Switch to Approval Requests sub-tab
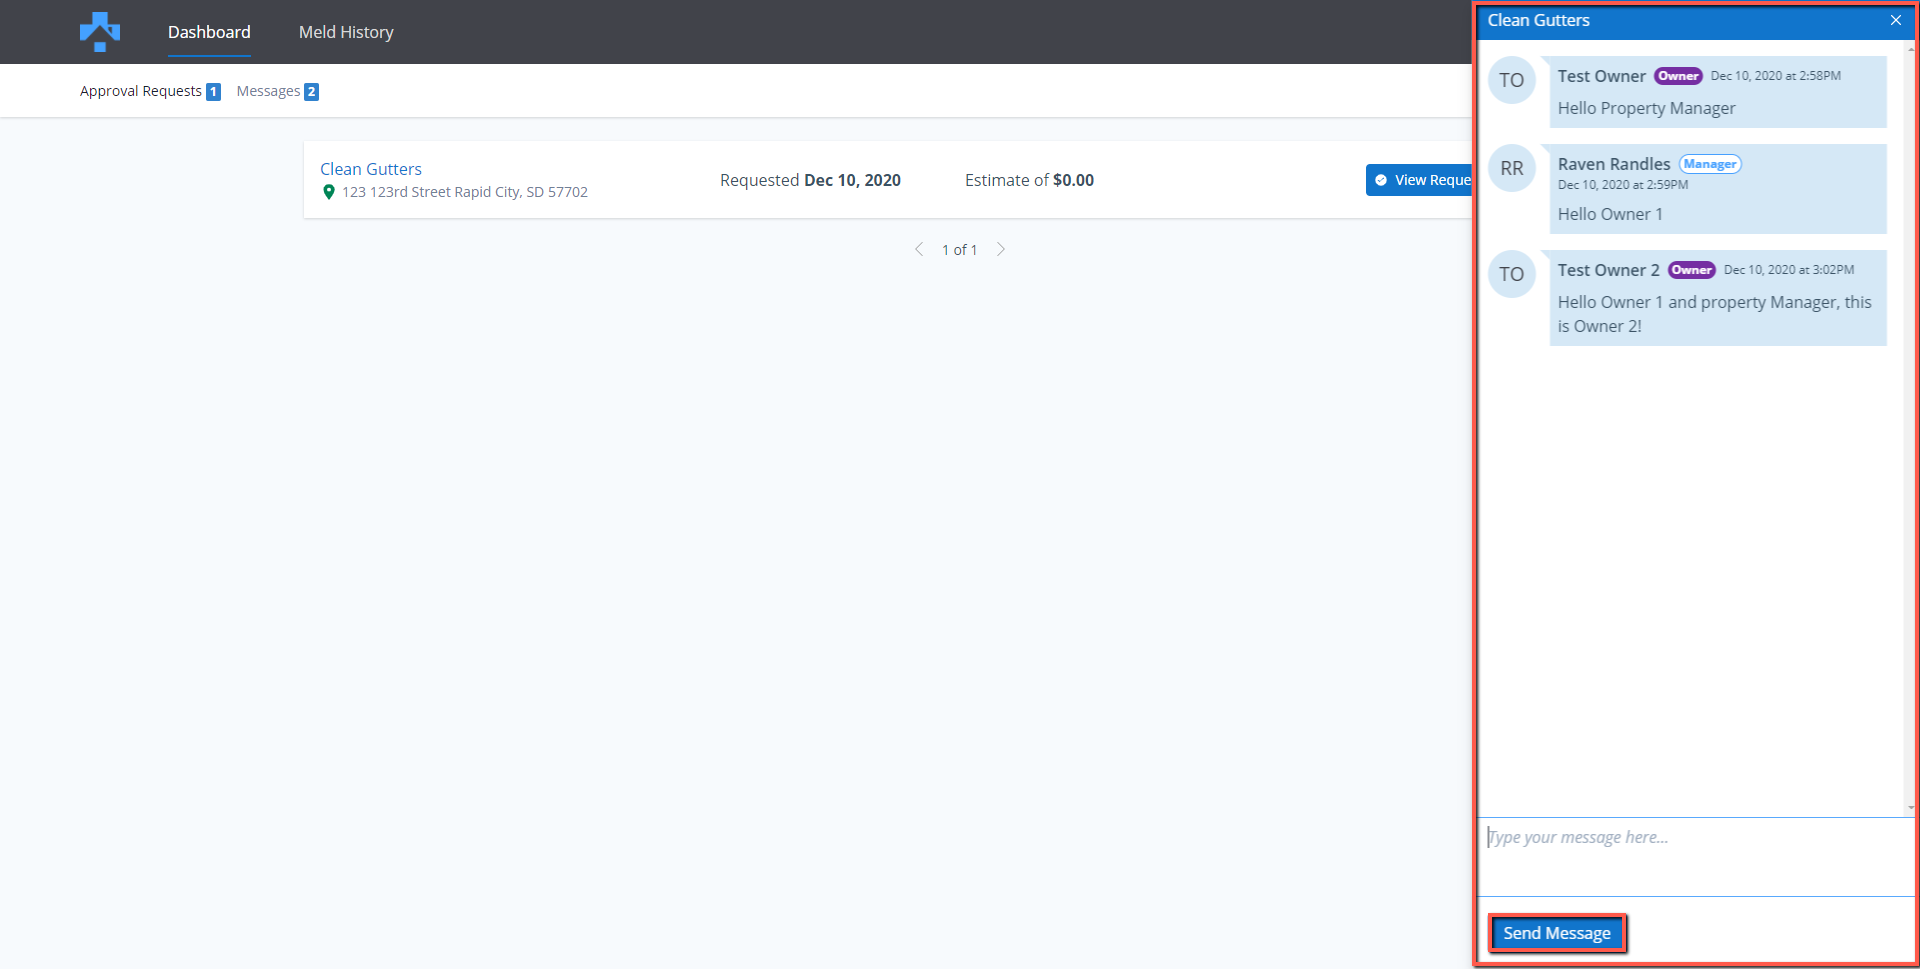This screenshot has width=1920, height=969. pos(141,91)
